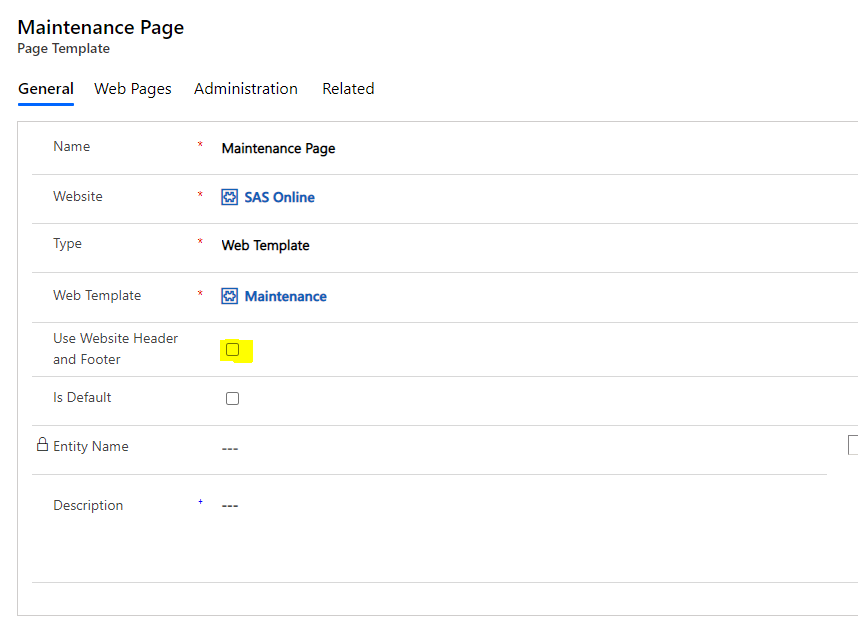This screenshot has height=618, width=858.
Task: Check the Is Default checkbox
Action: (232, 398)
